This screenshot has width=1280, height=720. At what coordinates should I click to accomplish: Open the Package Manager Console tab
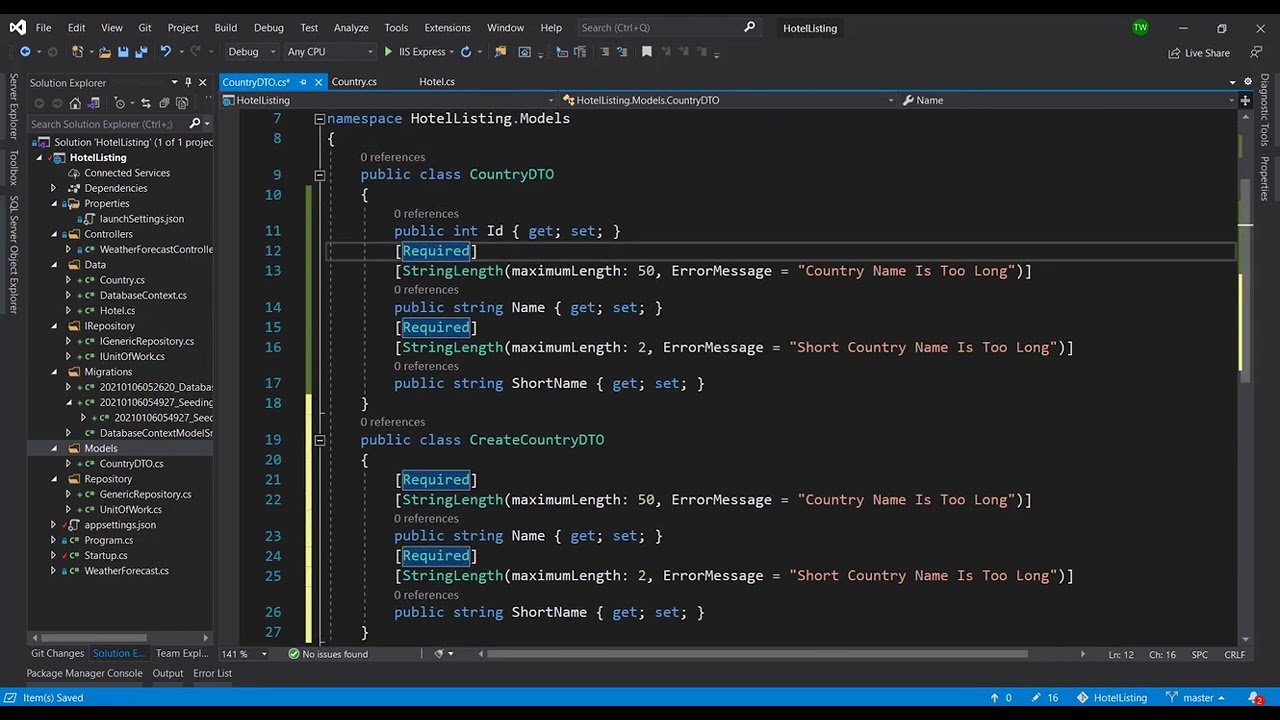(84, 673)
